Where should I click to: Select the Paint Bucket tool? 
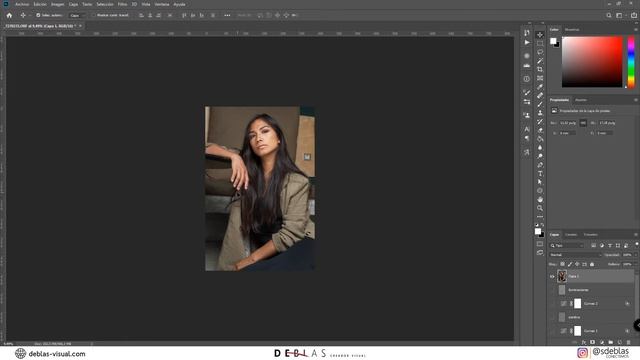pyautogui.click(x=540, y=139)
